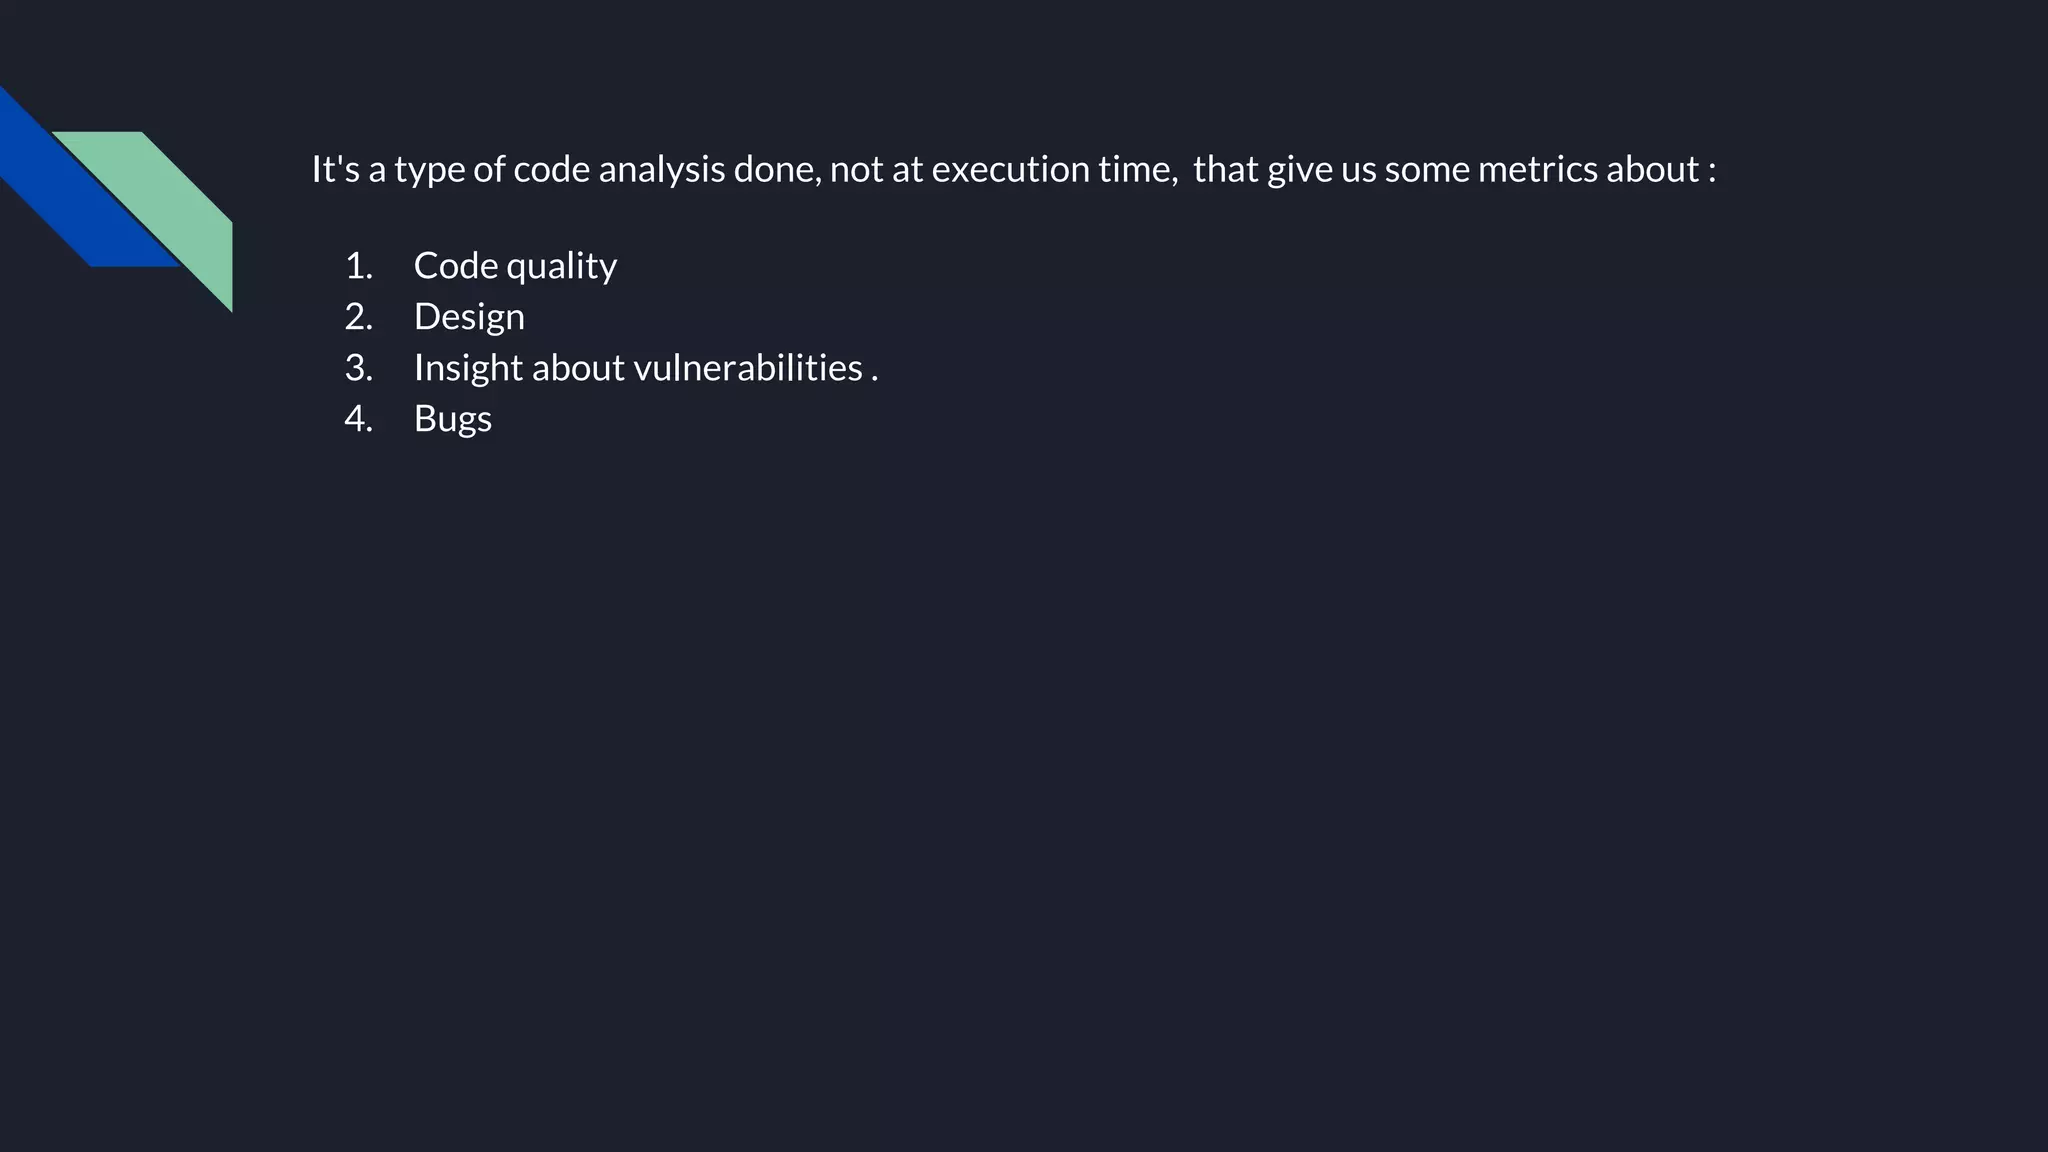The width and height of the screenshot is (2048, 1152).
Task: Select the "Code quality" list item
Action: coord(515,266)
